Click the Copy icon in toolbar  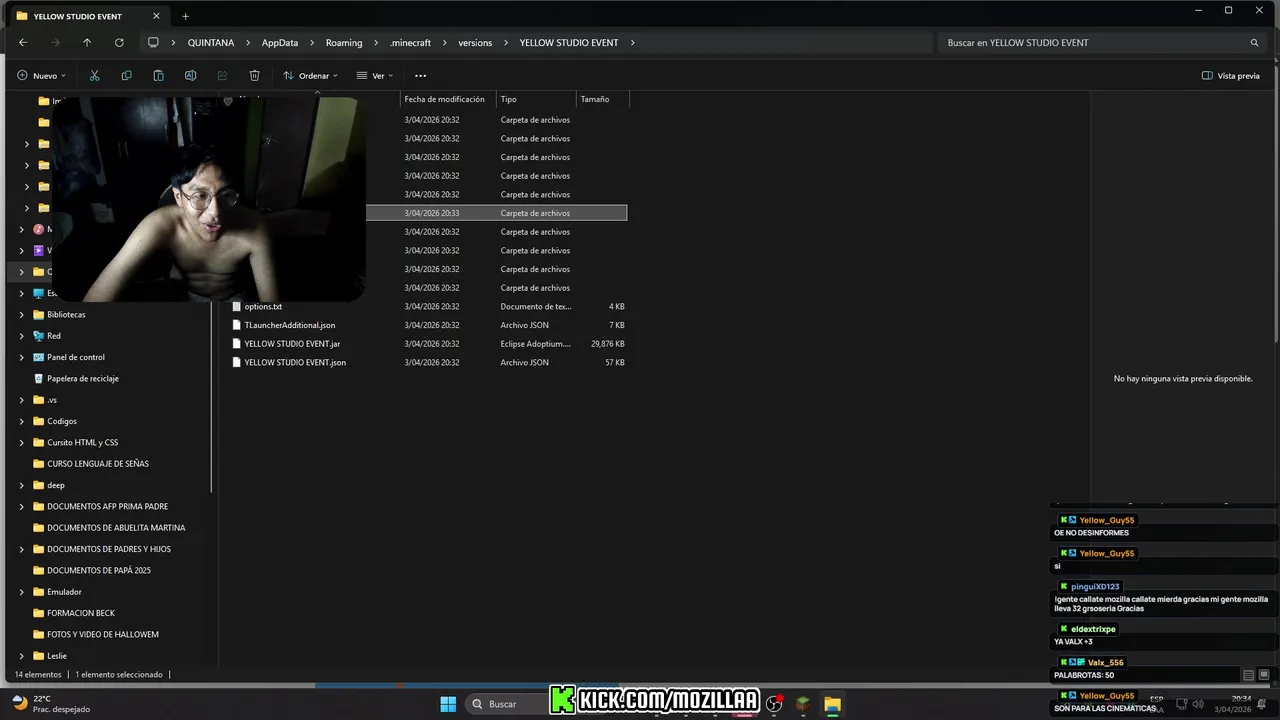coord(126,75)
